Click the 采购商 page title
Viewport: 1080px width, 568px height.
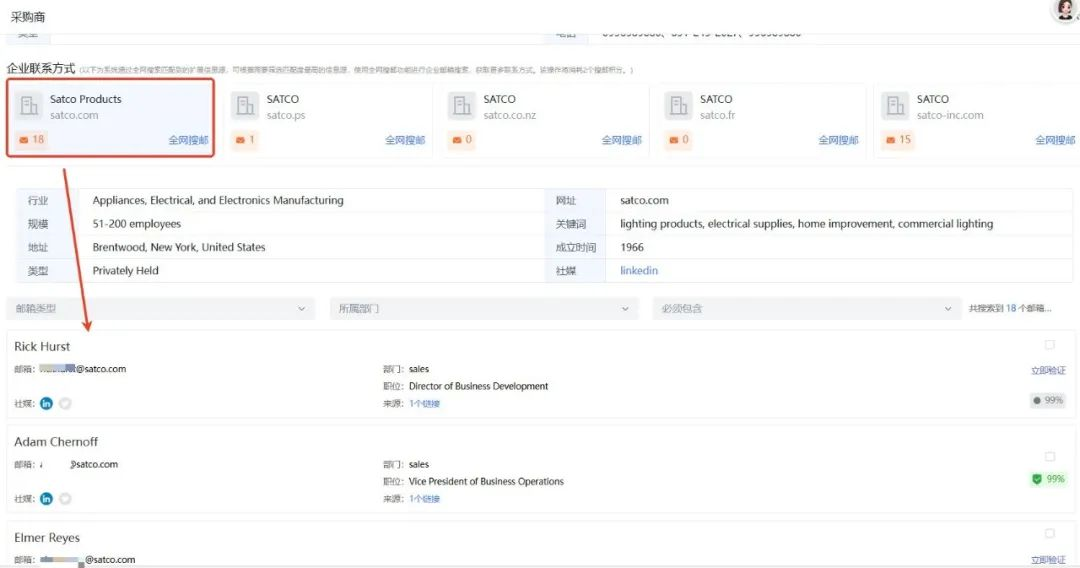[28, 17]
